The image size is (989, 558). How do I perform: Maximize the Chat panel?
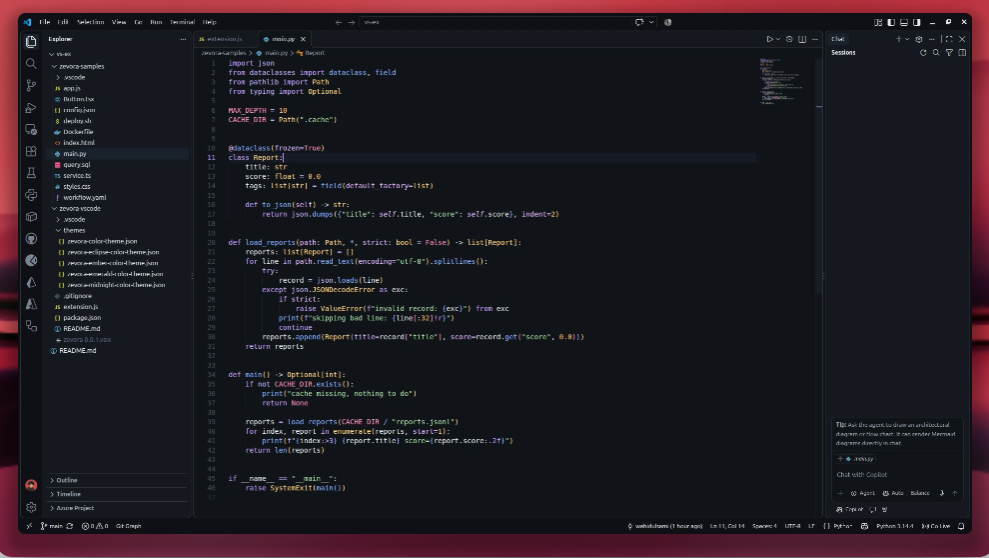point(949,39)
